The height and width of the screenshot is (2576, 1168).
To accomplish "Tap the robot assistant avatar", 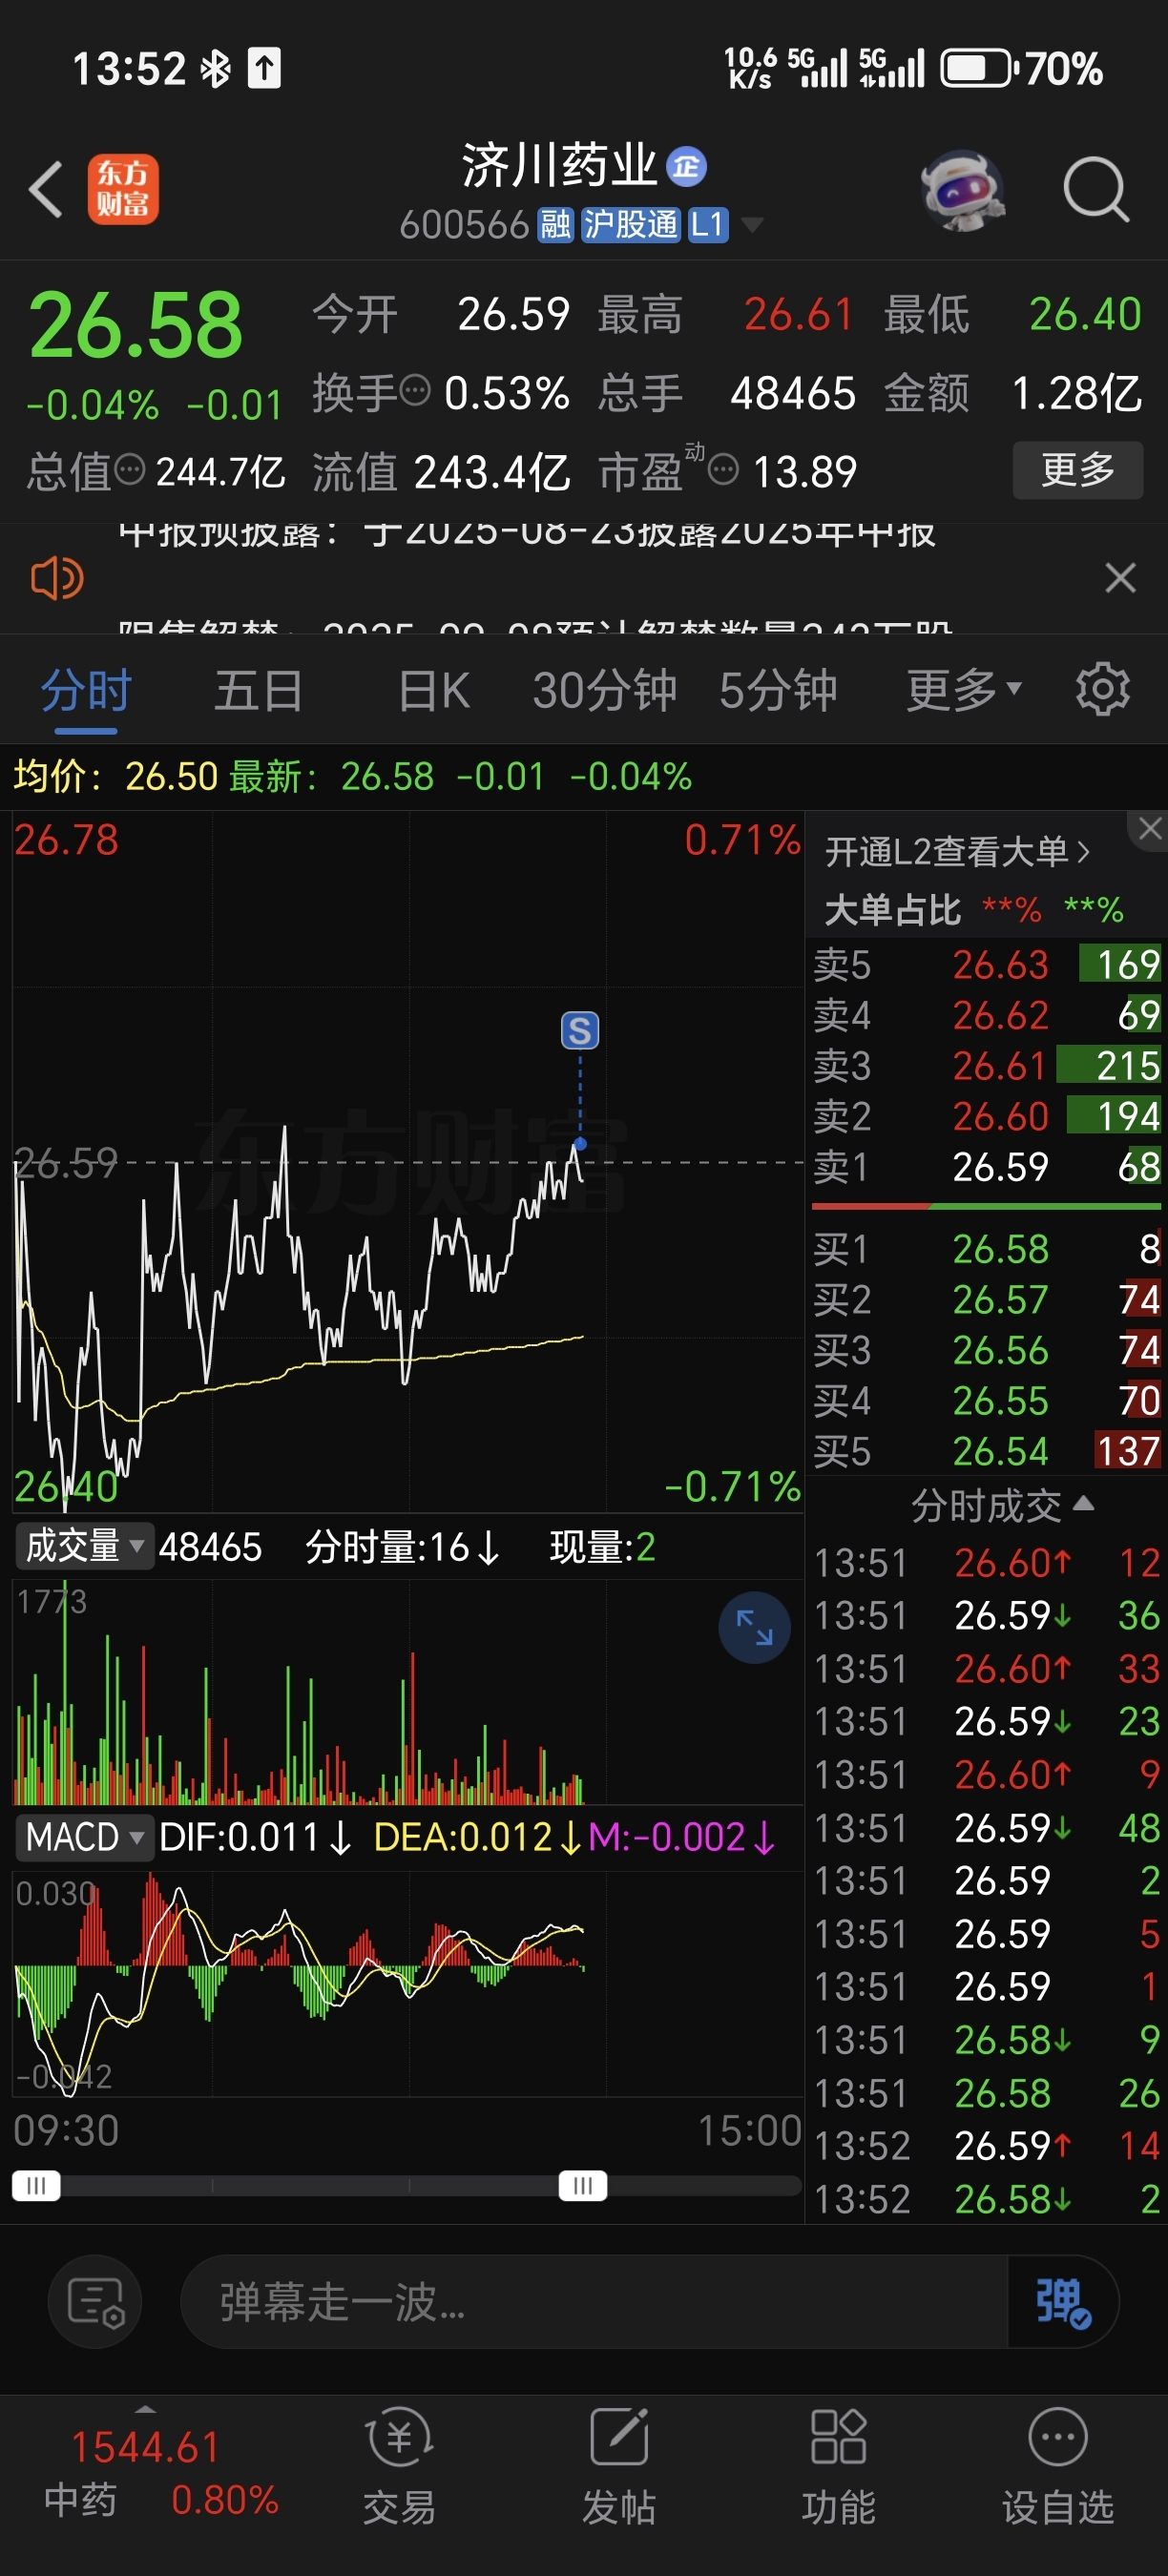I will [962, 189].
